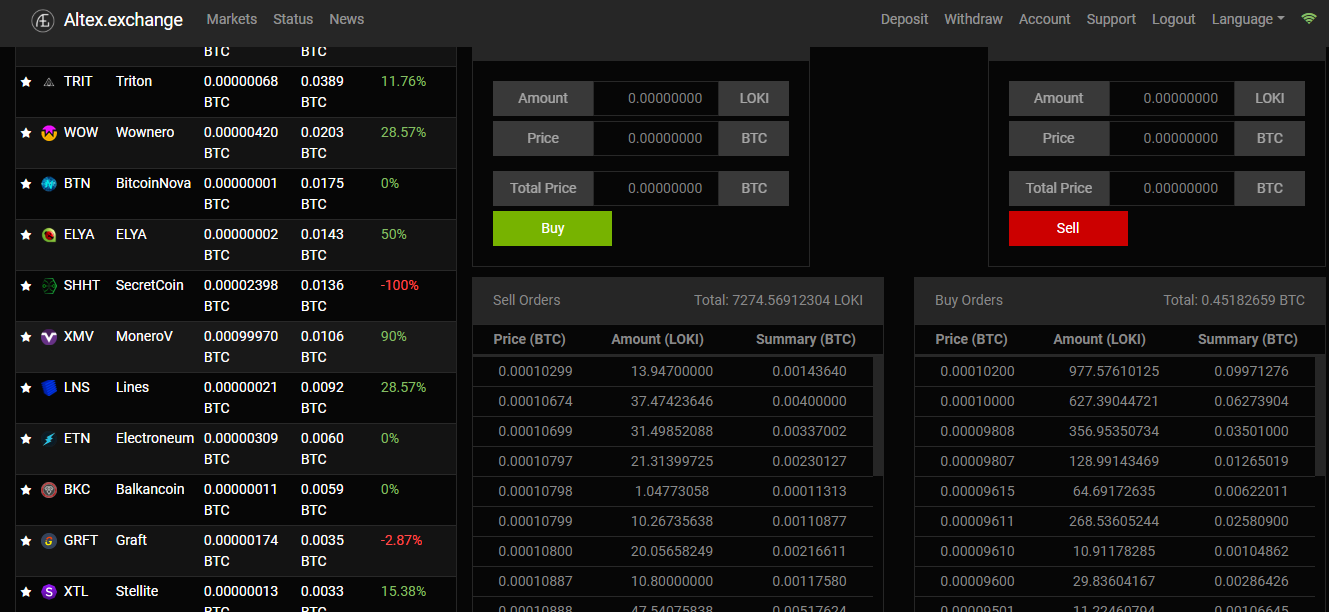Viewport: 1329px width, 612px height.
Task: Select sell order at price 0.00010797
Action: click(x=673, y=461)
